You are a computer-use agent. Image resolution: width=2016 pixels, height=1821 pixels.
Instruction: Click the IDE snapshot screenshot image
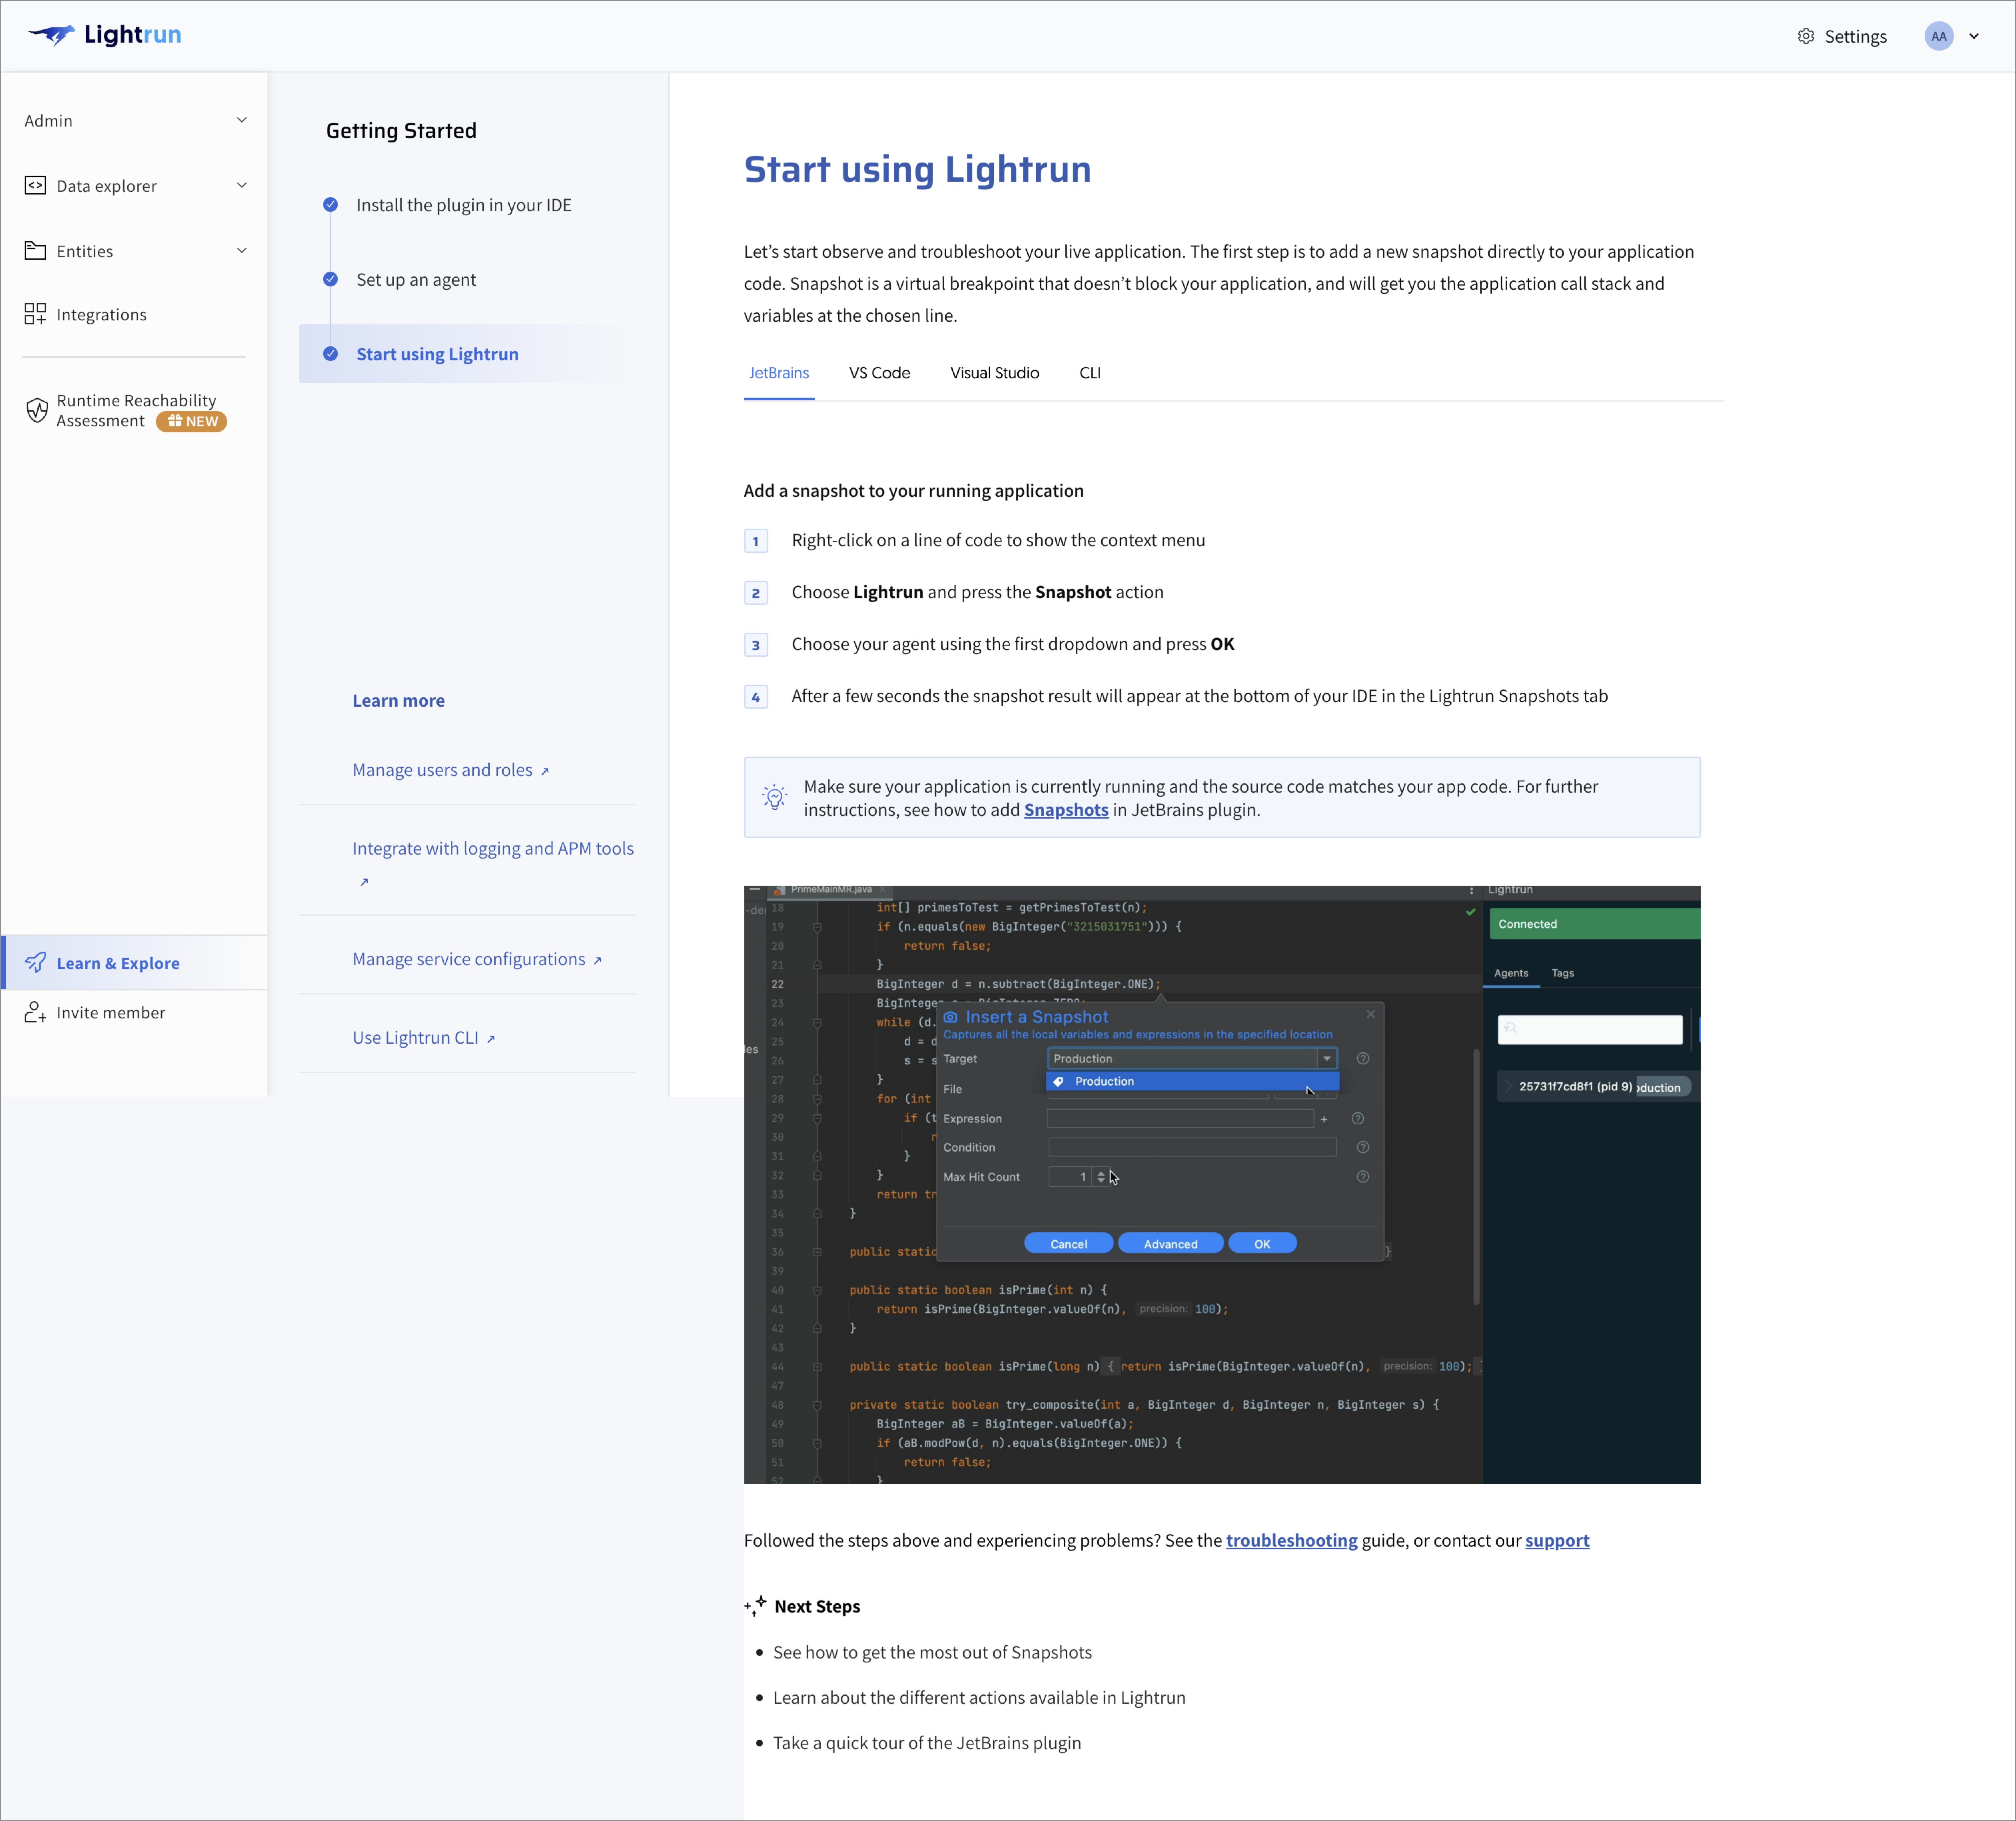(x=1221, y=1184)
